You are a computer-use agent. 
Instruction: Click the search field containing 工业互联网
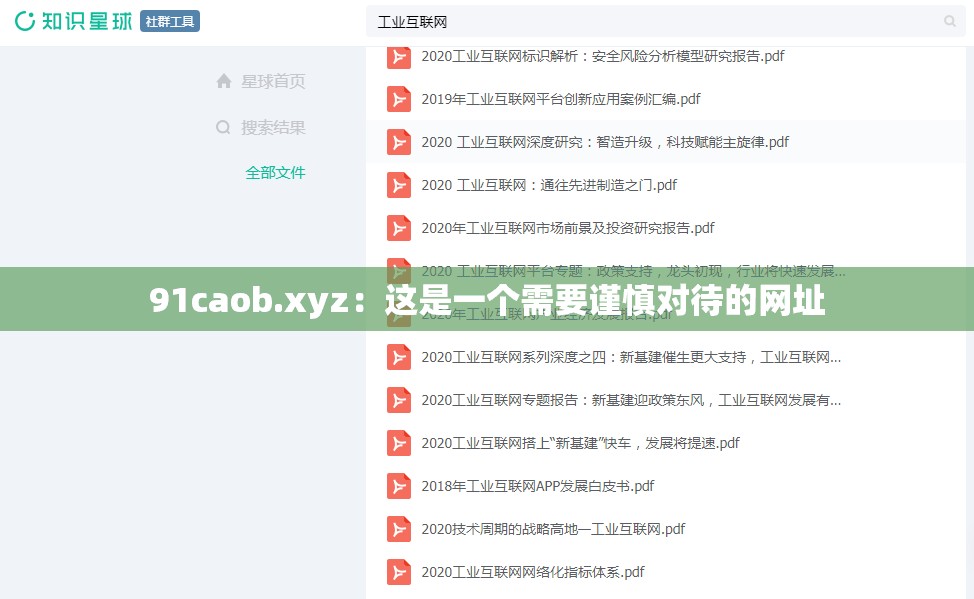pos(600,21)
